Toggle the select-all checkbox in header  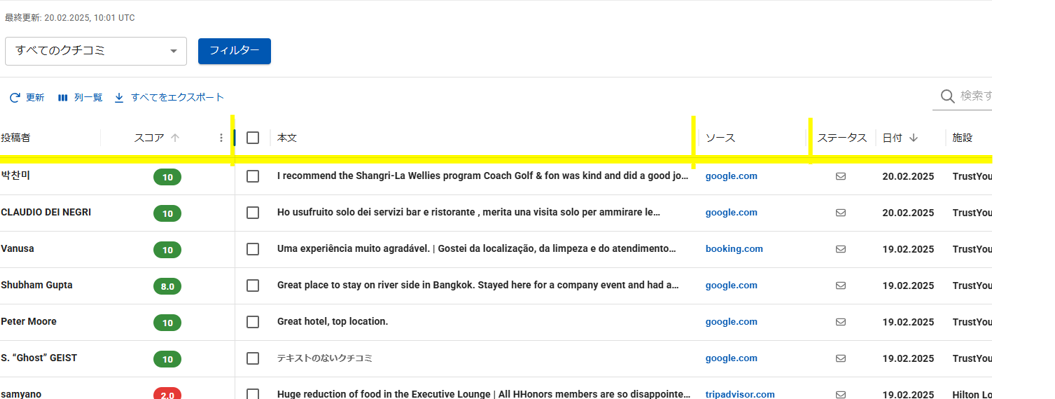pos(253,138)
